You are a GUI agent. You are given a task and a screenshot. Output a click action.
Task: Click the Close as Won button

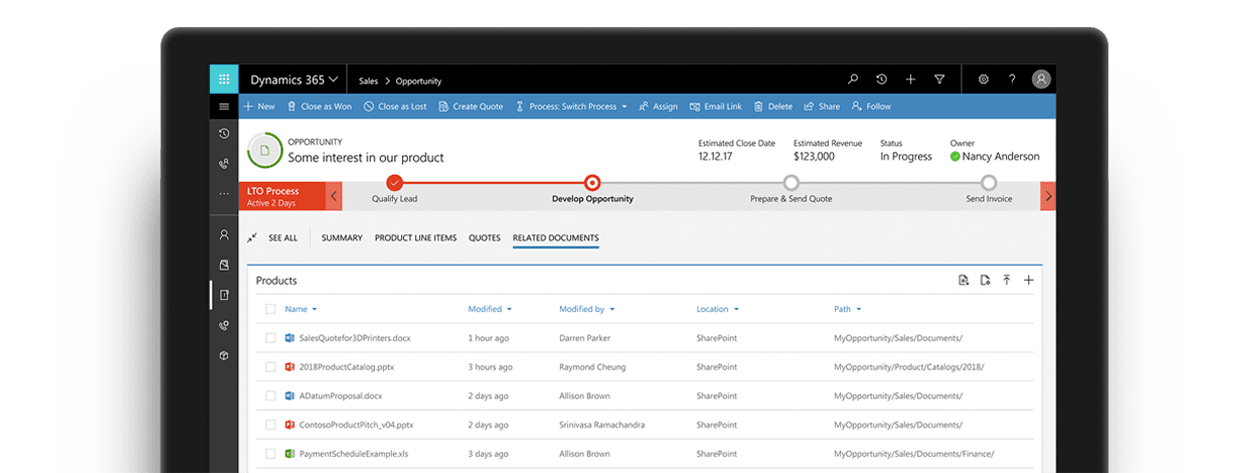pyautogui.click(x=319, y=106)
